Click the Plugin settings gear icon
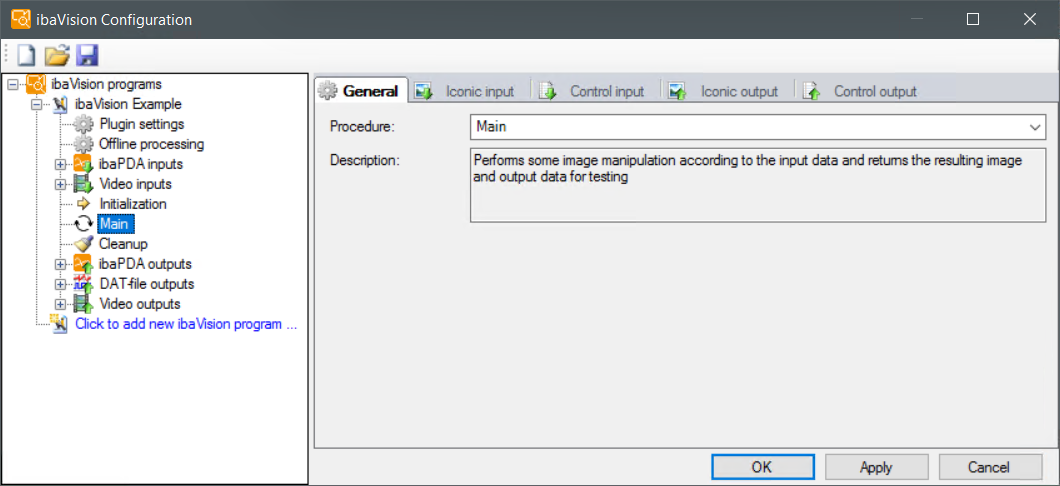This screenshot has width=1060, height=486. pyautogui.click(x=83, y=124)
